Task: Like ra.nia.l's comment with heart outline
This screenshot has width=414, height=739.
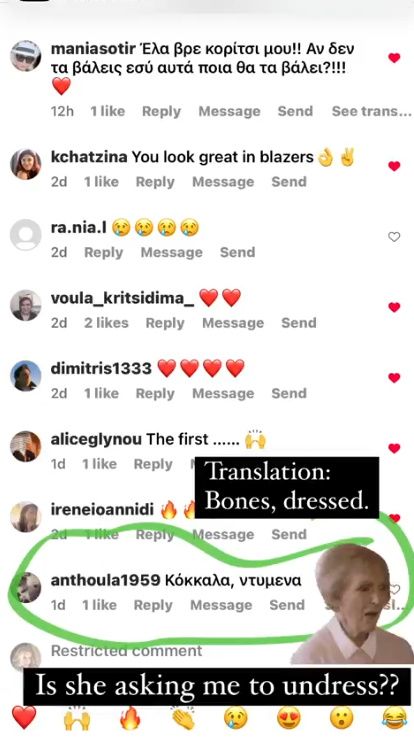Action: pos(394,237)
